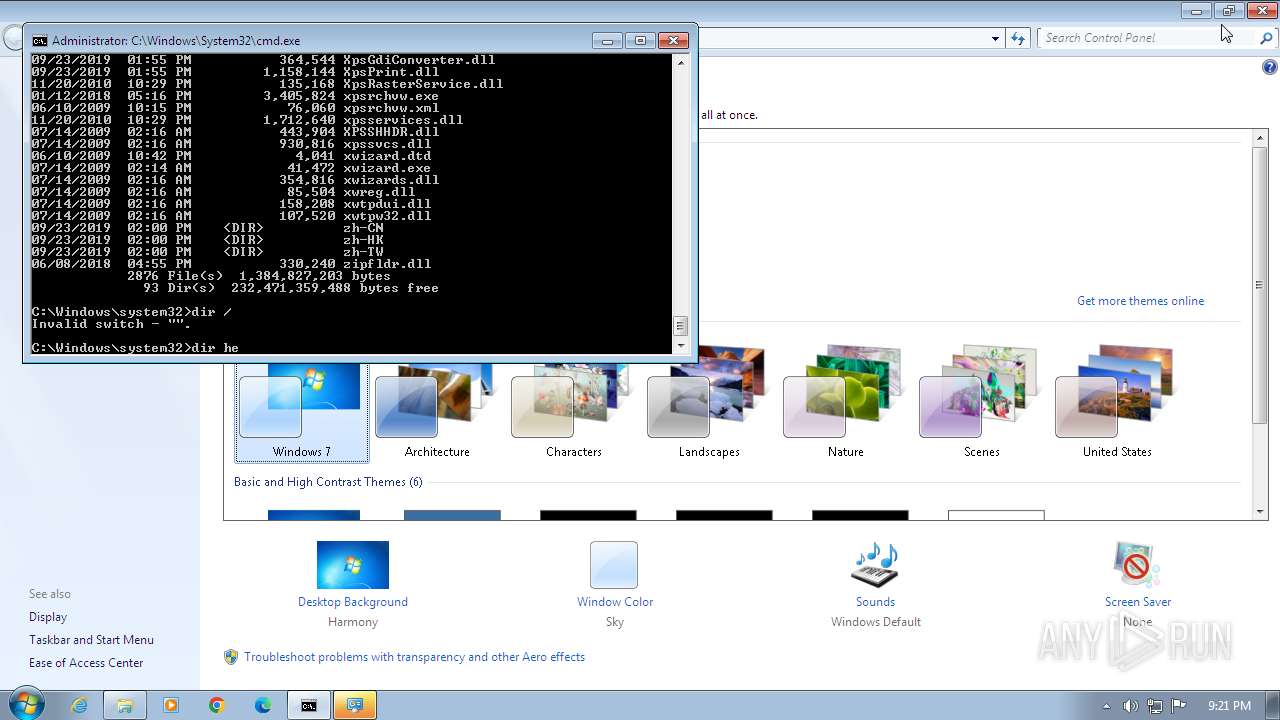Image resolution: width=1280 pixels, height=720 pixels.
Task: Open Action Center flag tray icon
Action: 1179,706
